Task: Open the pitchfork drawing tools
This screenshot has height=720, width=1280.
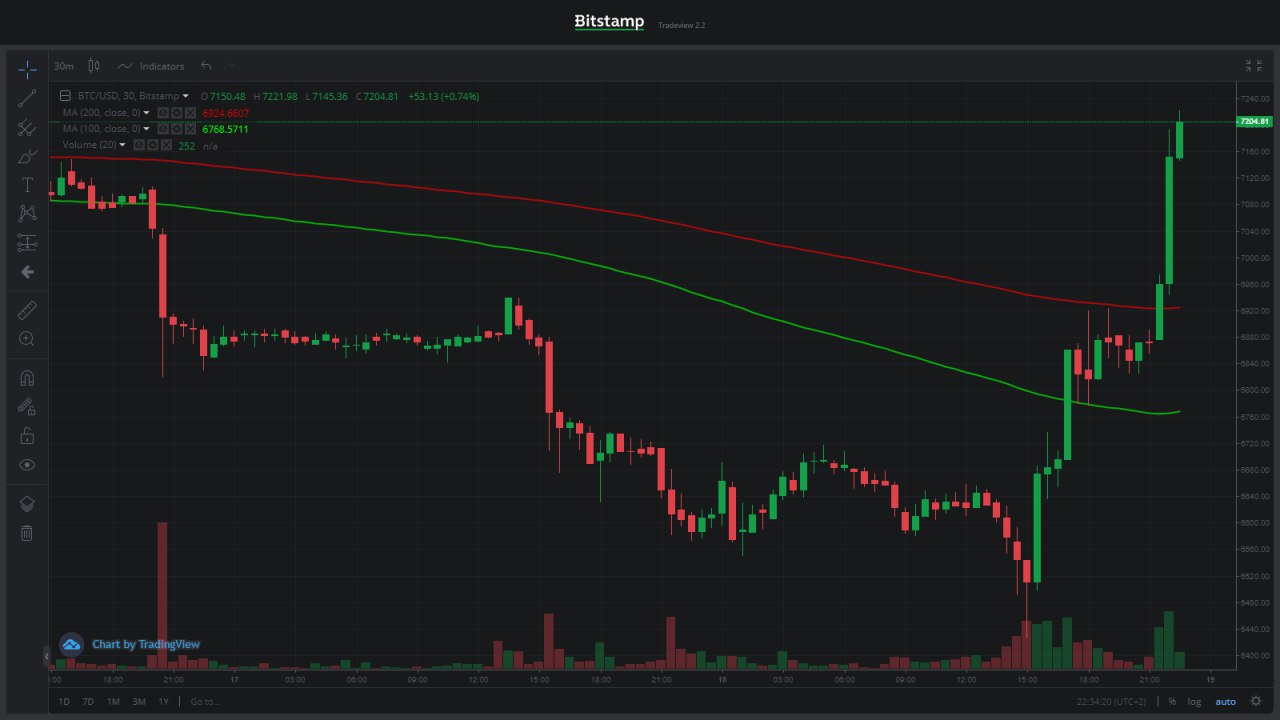Action: click(27, 128)
